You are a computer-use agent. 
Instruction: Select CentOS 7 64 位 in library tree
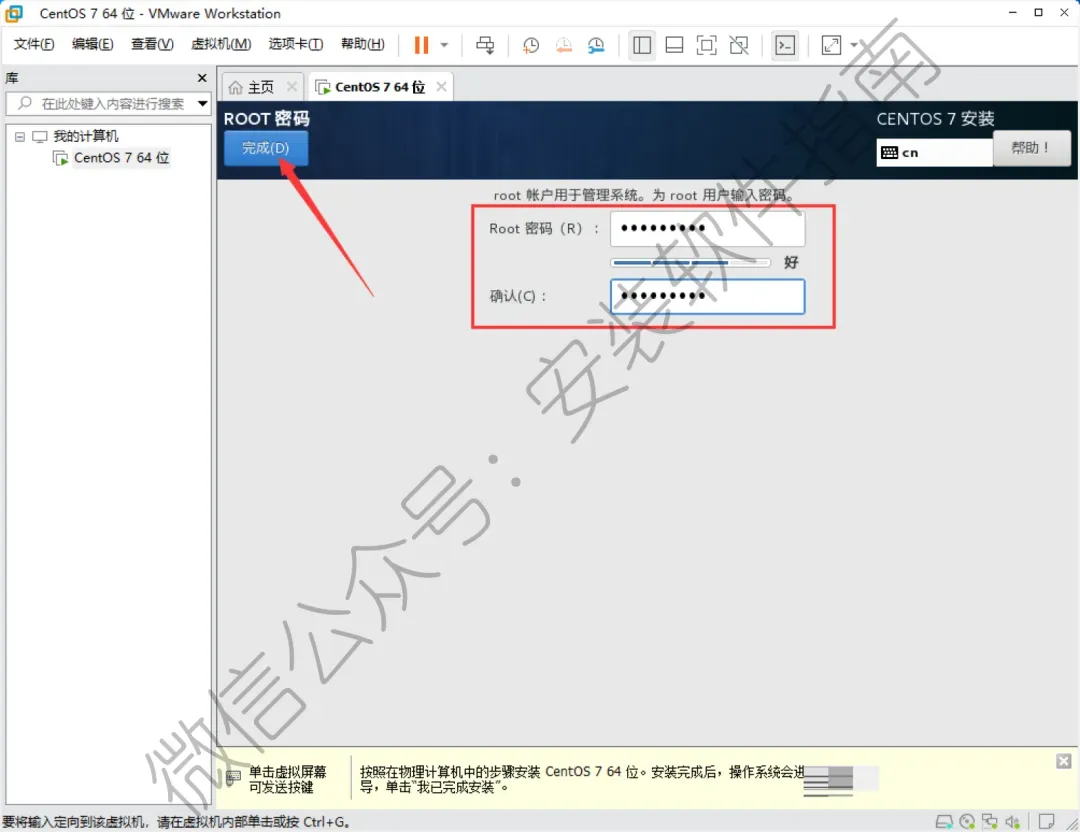pyautogui.click(x=121, y=158)
